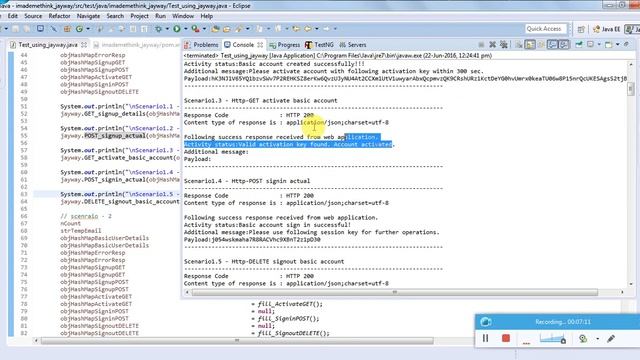Switch to the imademethink_jayway/pom.xml editor tab
Viewport: 640px width, 360px height.
point(136,45)
